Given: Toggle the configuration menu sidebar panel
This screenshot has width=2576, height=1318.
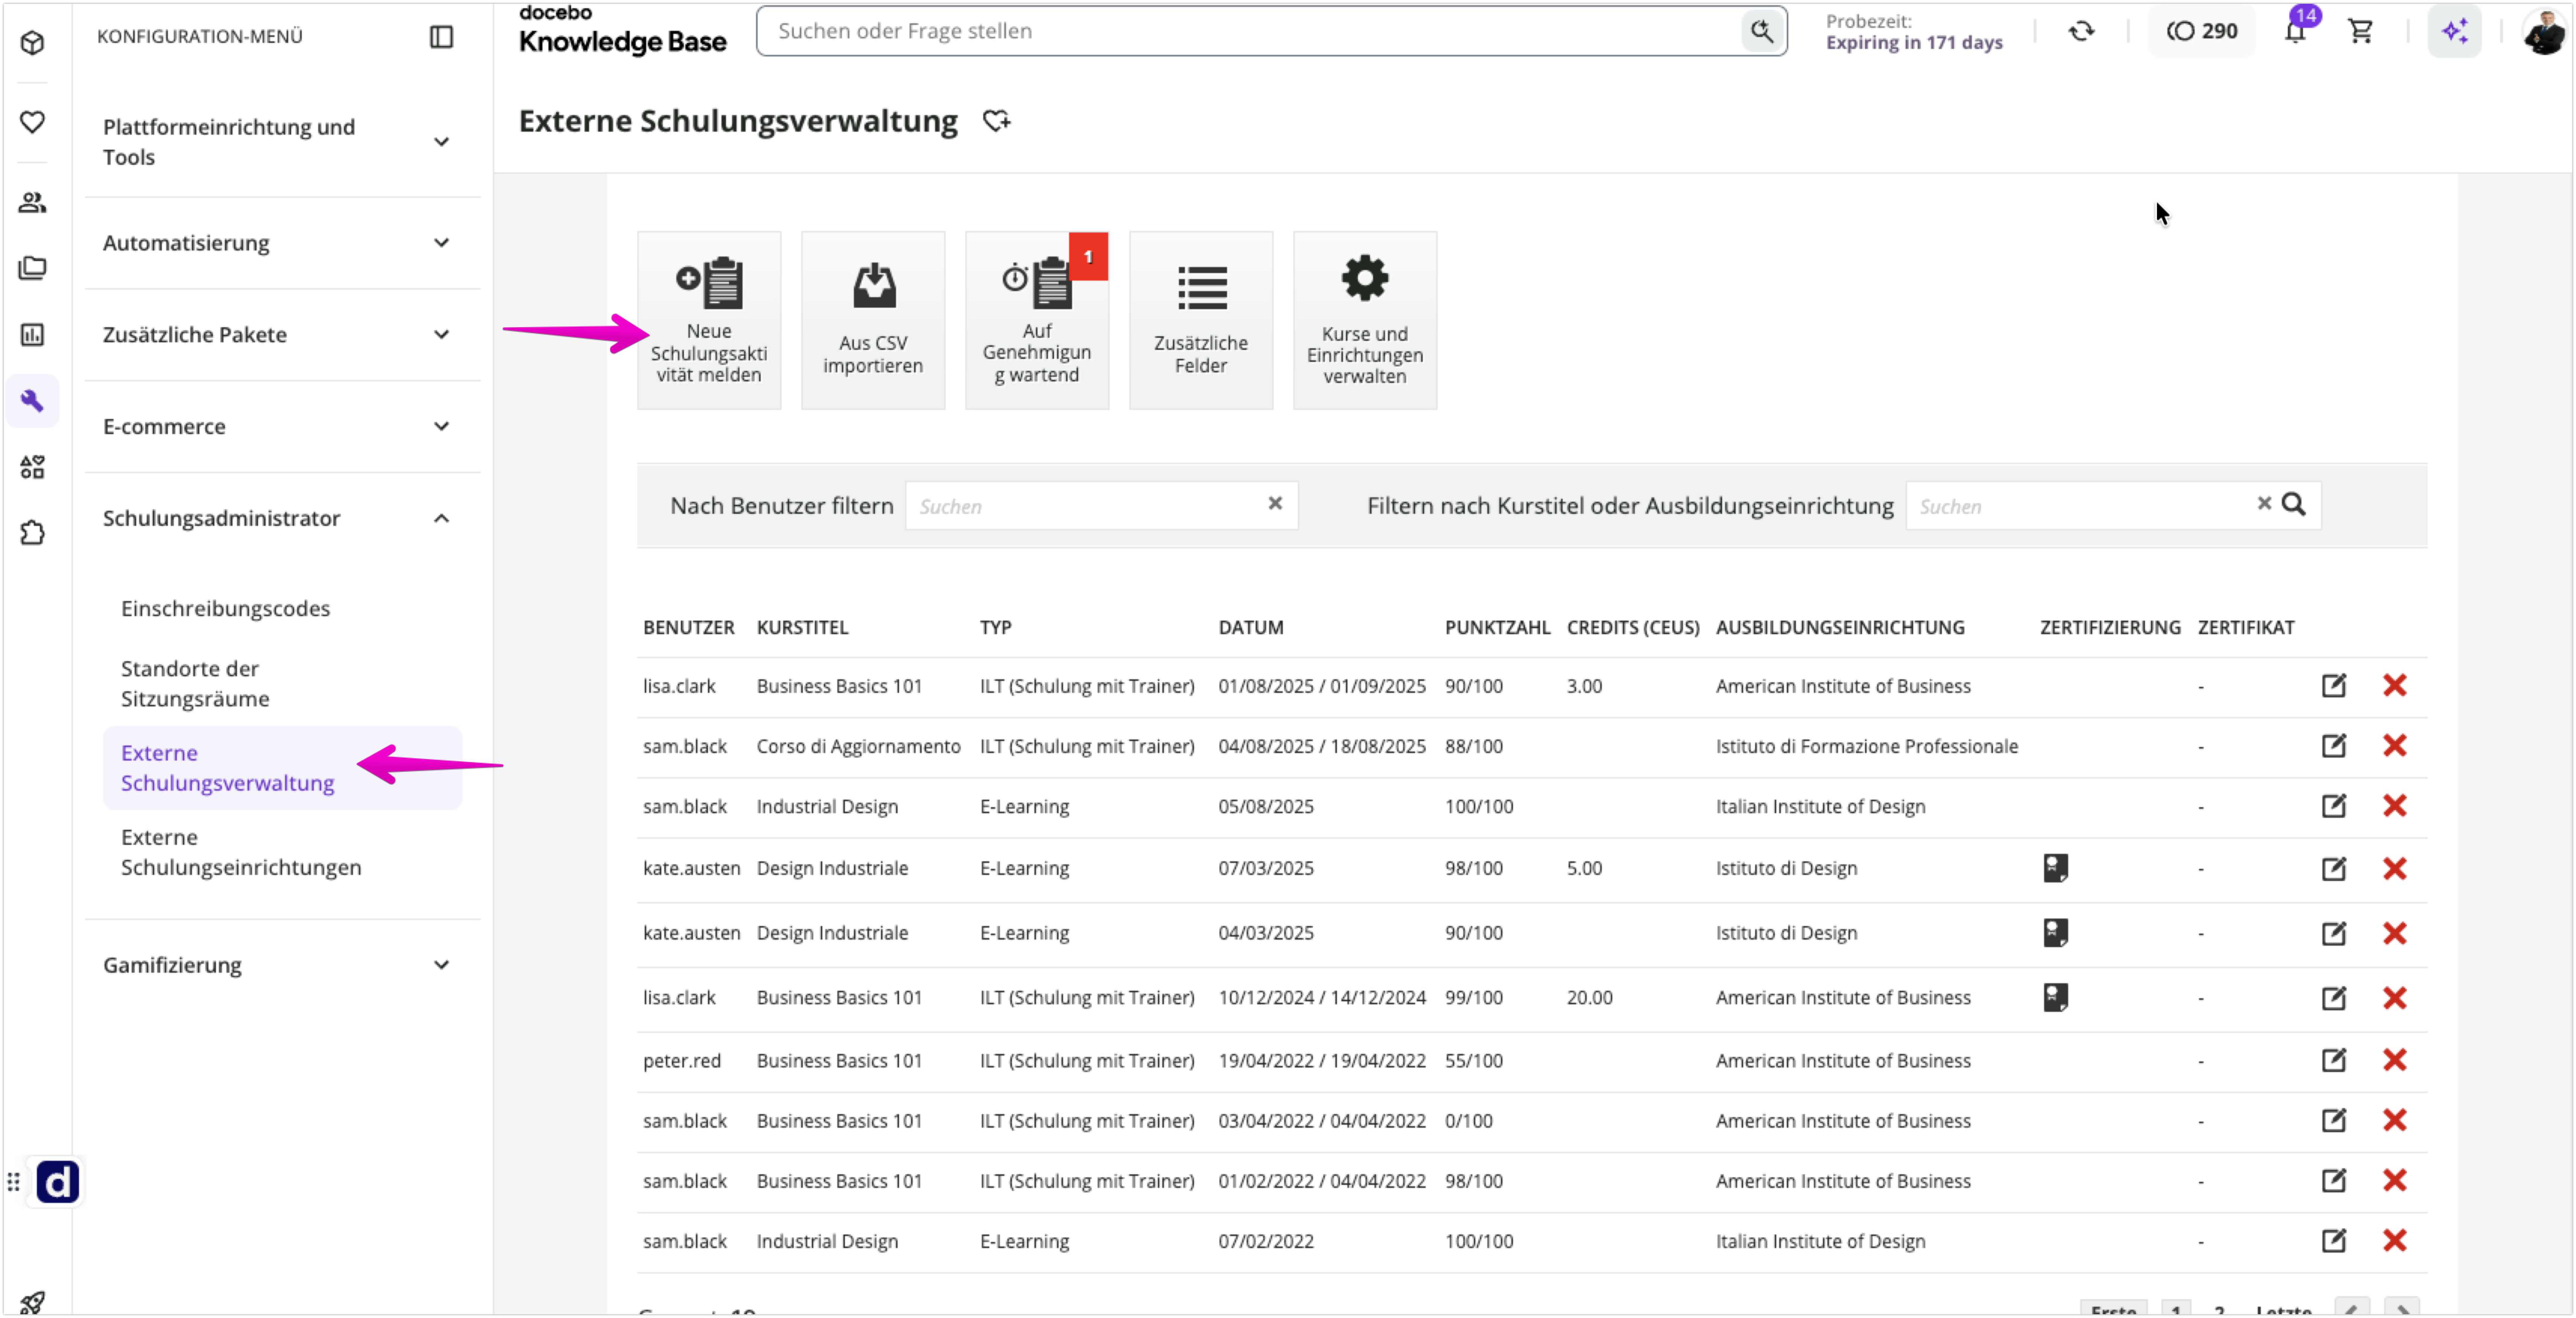Looking at the screenshot, I should (x=441, y=37).
